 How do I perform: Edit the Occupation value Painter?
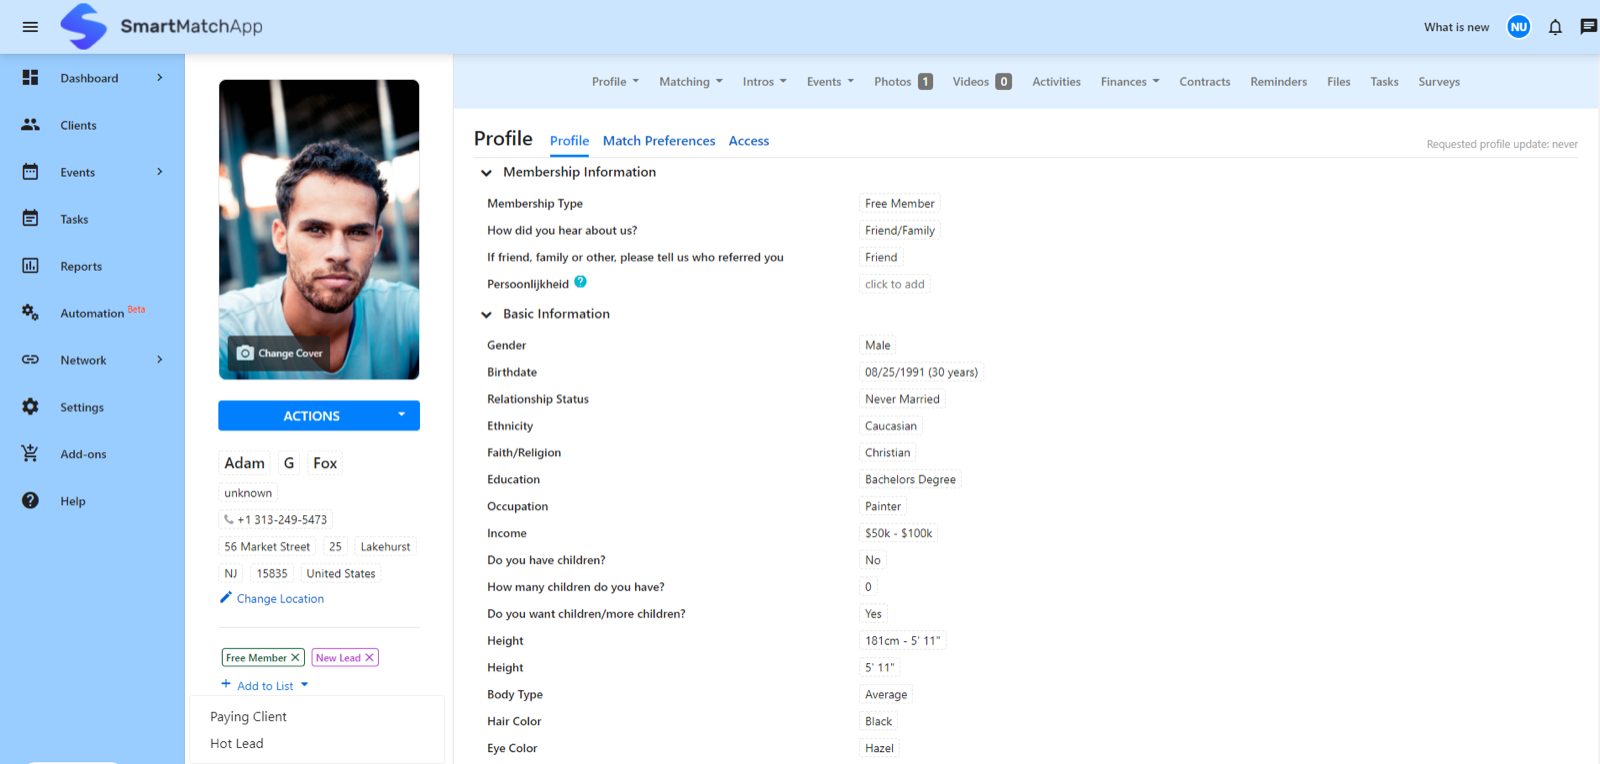[x=883, y=506]
